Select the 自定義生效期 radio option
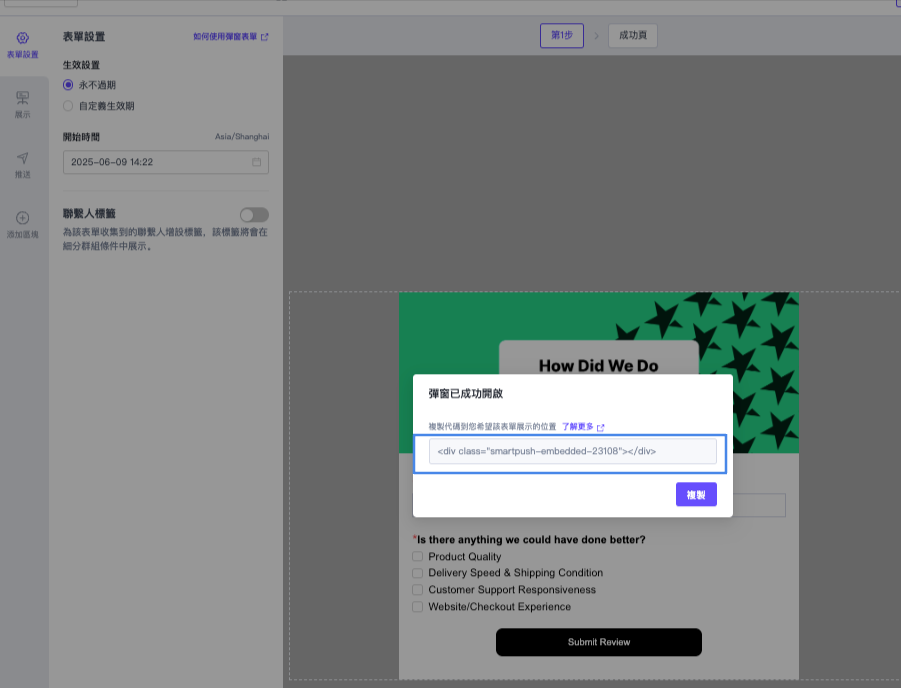 point(68,106)
